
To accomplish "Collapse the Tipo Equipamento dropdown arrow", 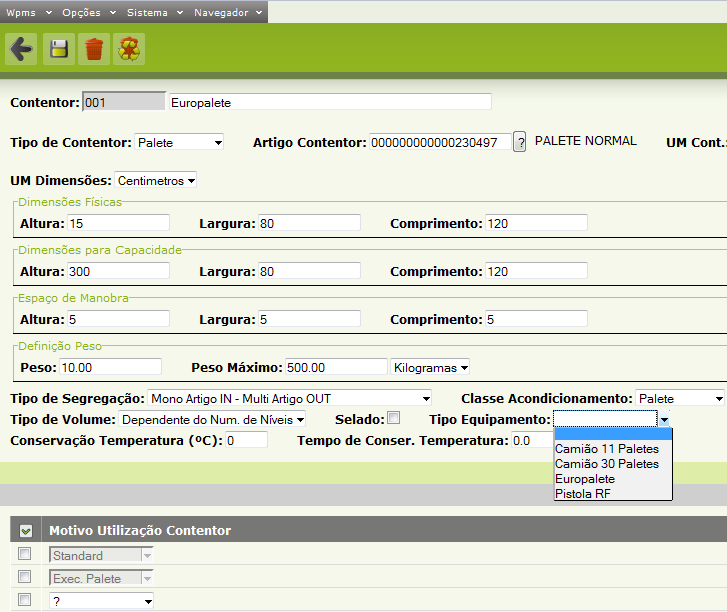I will (664, 420).
